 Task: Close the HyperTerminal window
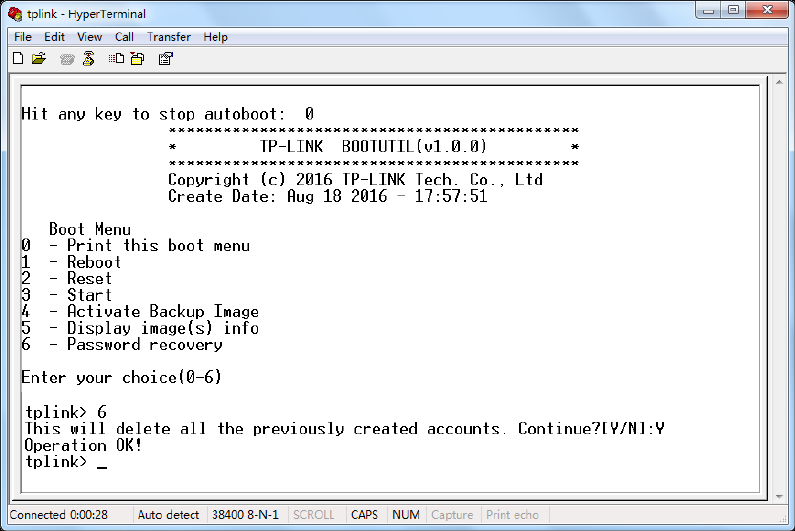(767, 10)
